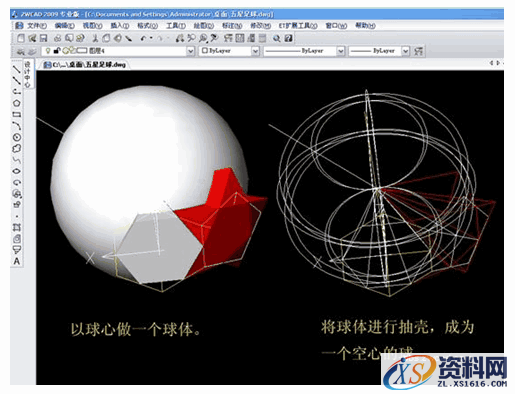Click the Pan realtime icon
Screen dimensions: 515x394
[x=180, y=38]
